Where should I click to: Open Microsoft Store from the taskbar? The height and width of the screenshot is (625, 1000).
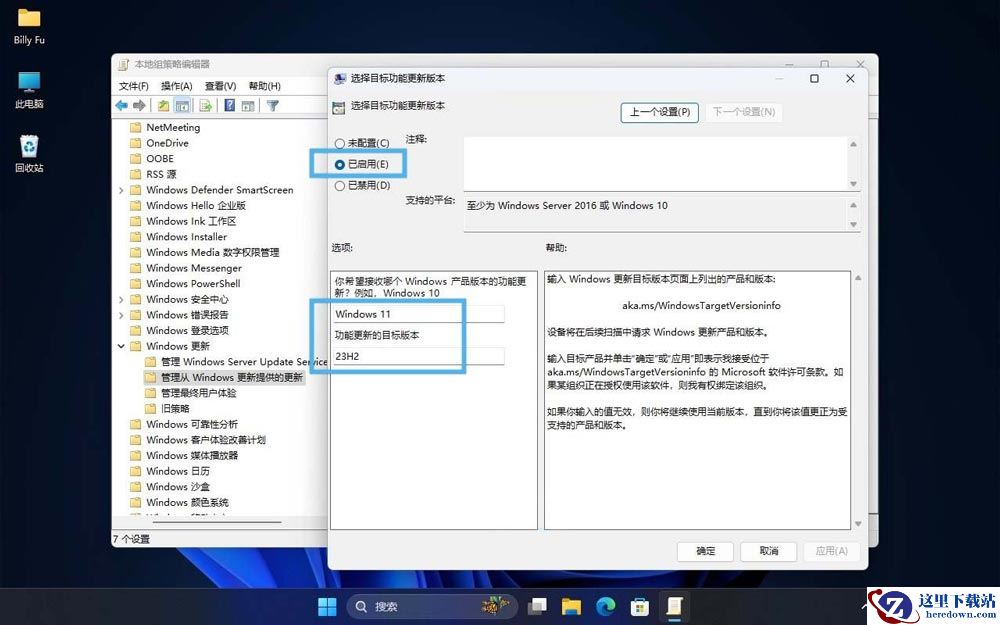tap(640, 606)
